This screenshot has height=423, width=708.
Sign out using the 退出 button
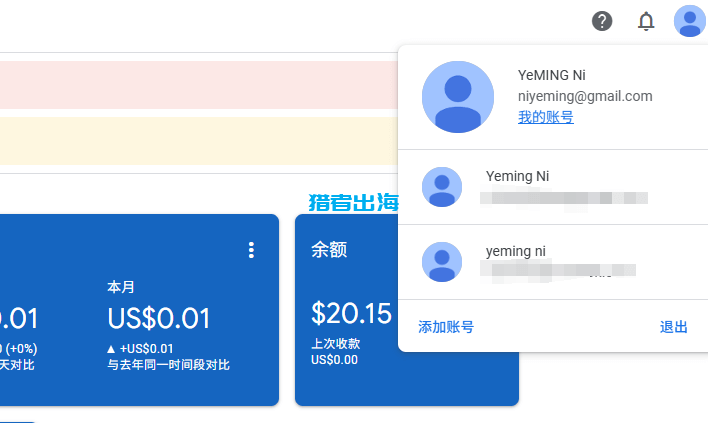pyautogui.click(x=674, y=327)
